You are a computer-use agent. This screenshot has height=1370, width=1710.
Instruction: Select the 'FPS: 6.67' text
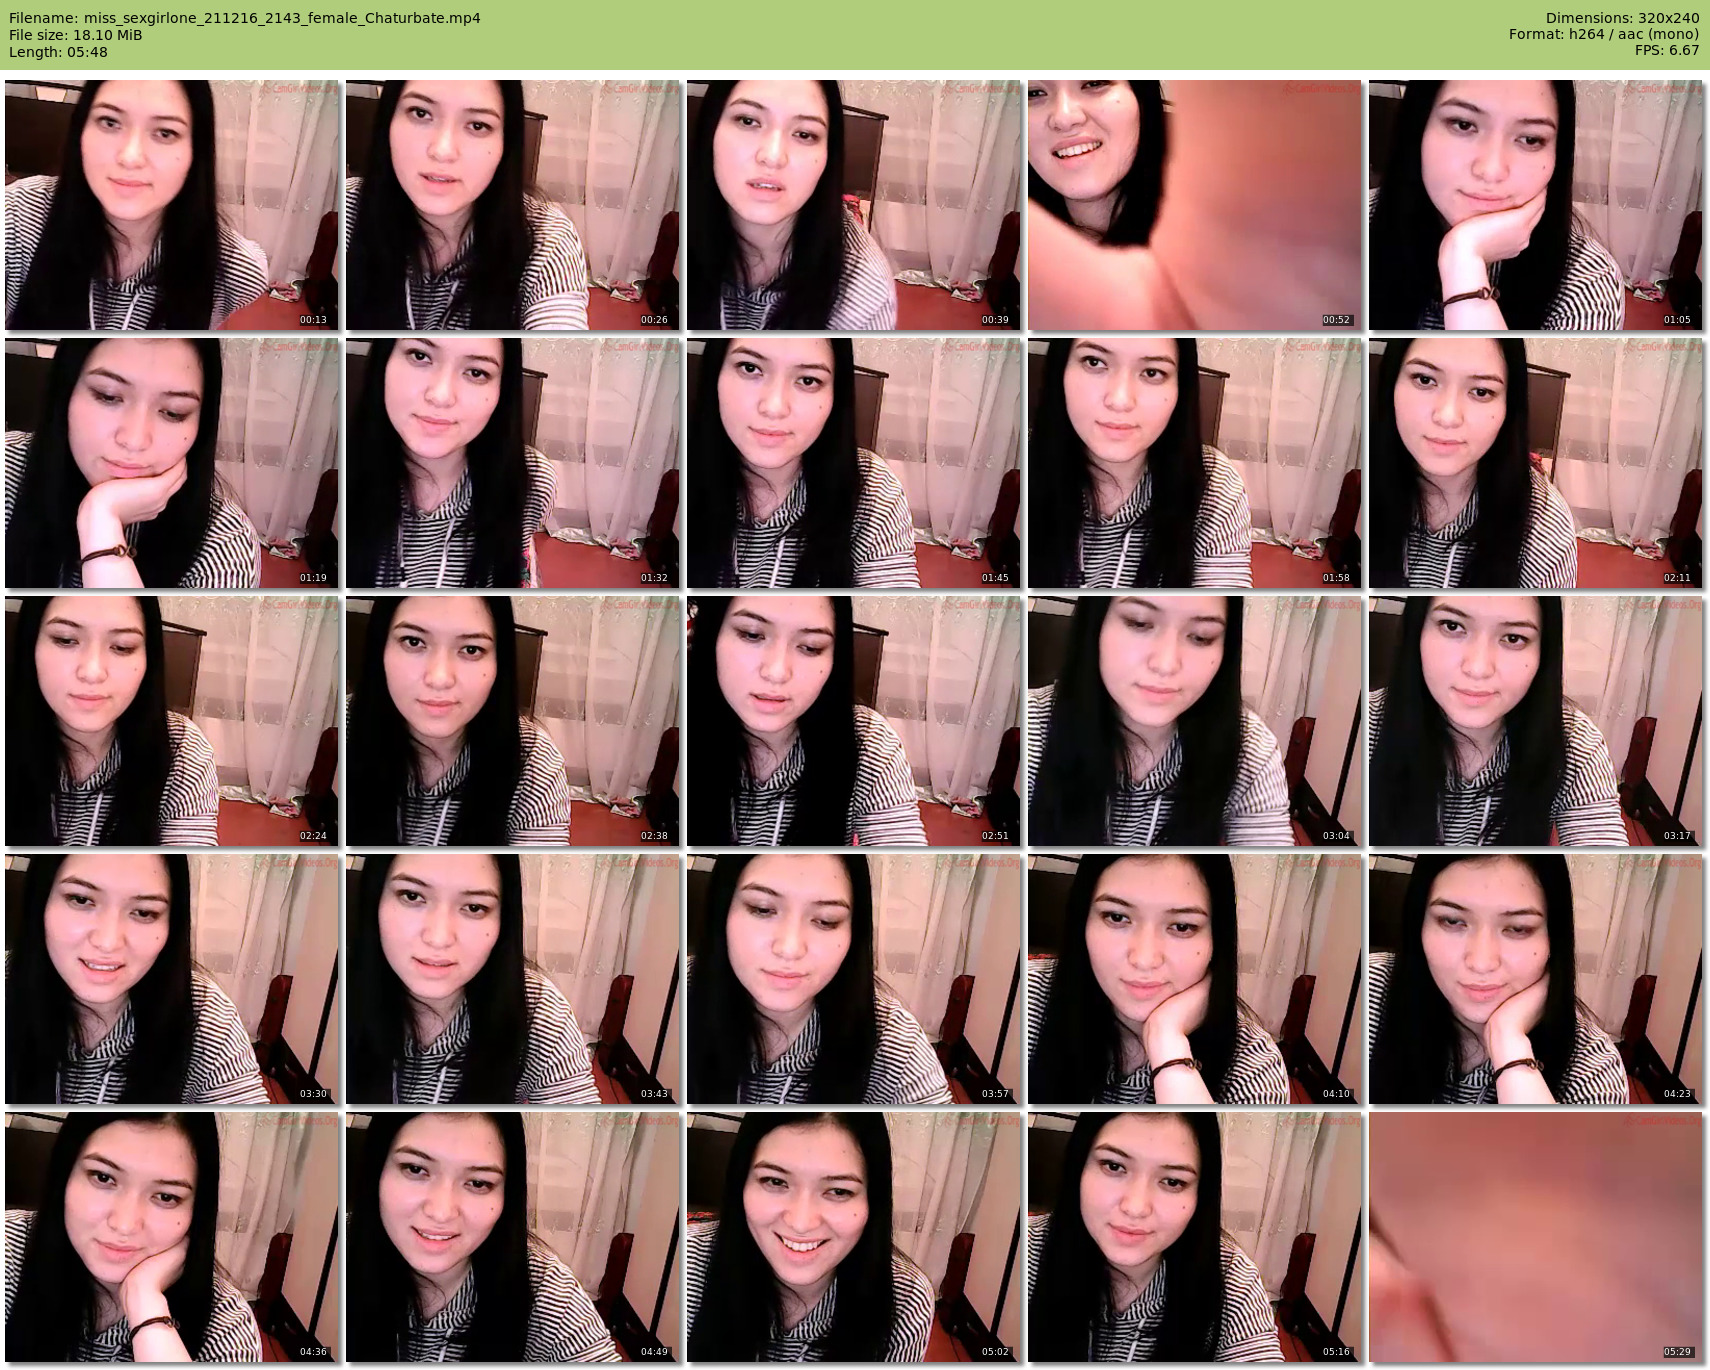click(x=1667, y=50)
